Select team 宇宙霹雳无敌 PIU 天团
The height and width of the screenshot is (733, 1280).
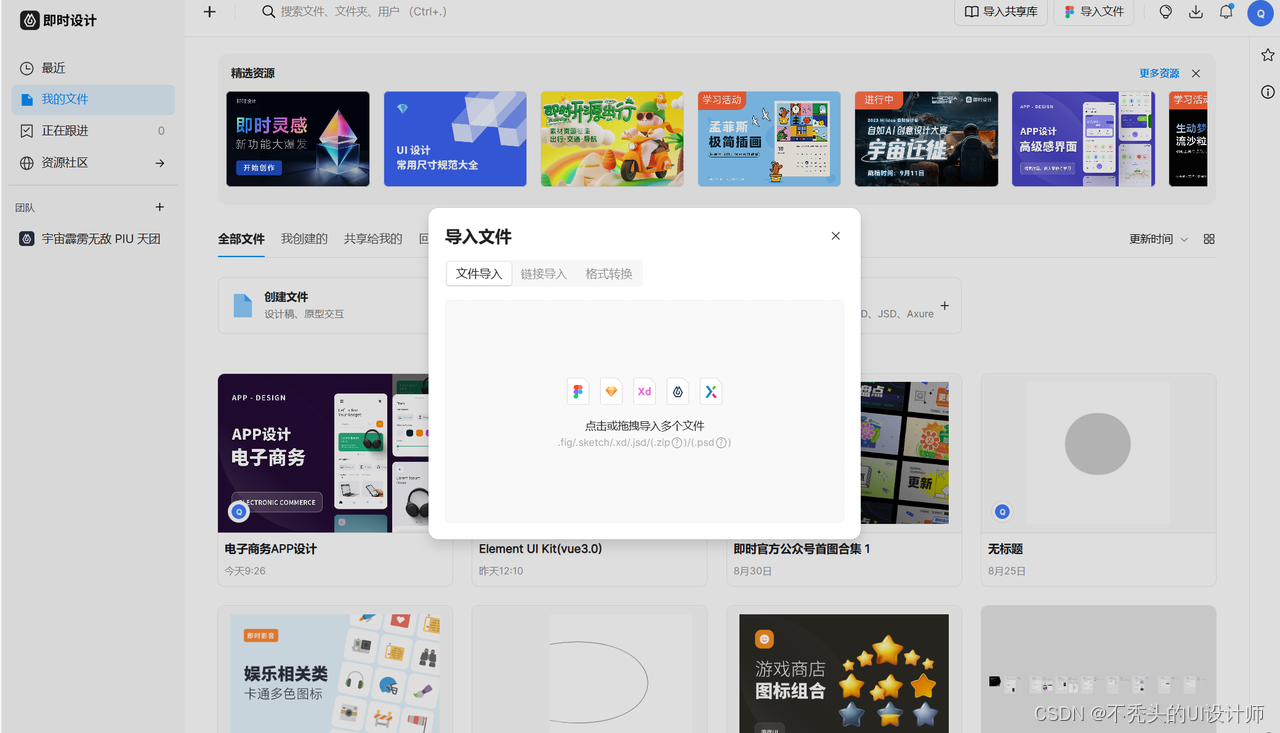93,239
